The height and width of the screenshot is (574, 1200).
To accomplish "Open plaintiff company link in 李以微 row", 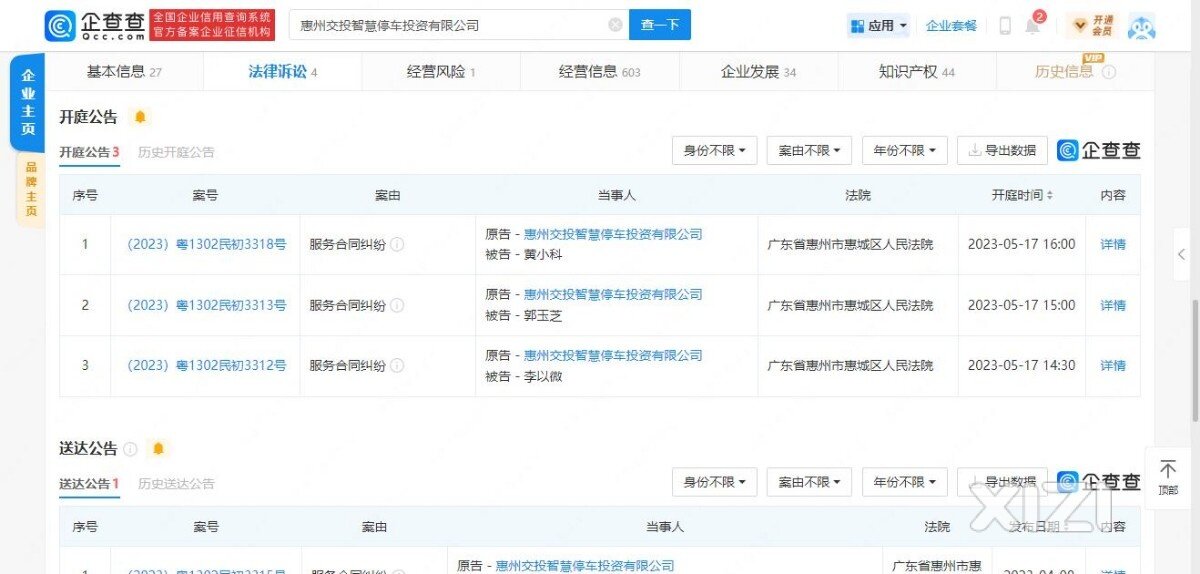I will (x=613, y=355).
